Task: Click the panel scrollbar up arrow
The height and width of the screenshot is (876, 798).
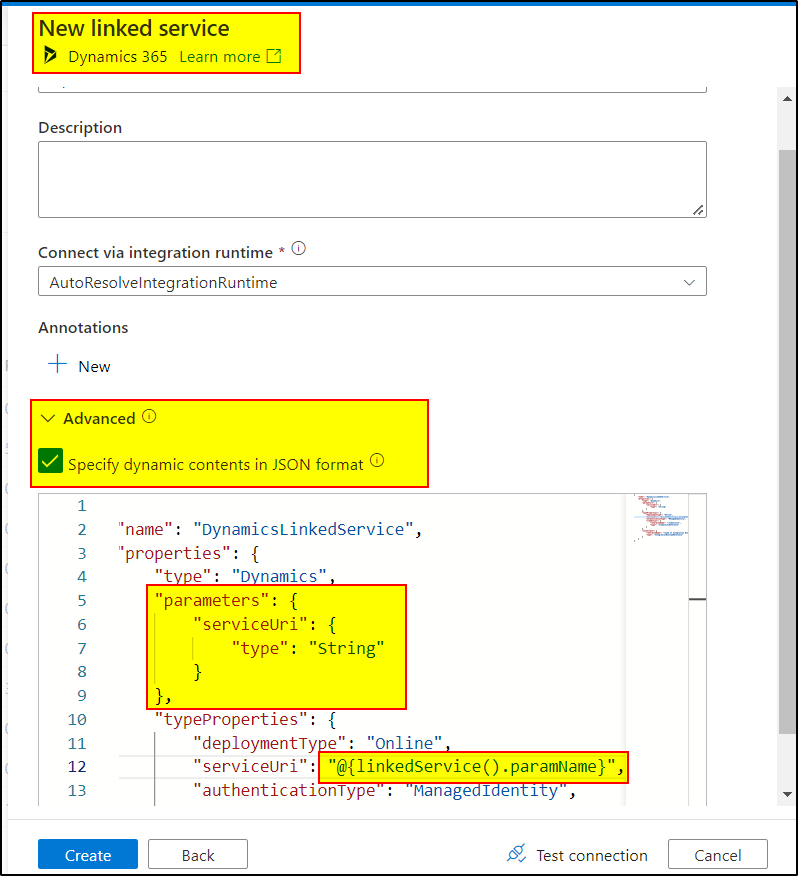Action: click(x=787, y=99)
